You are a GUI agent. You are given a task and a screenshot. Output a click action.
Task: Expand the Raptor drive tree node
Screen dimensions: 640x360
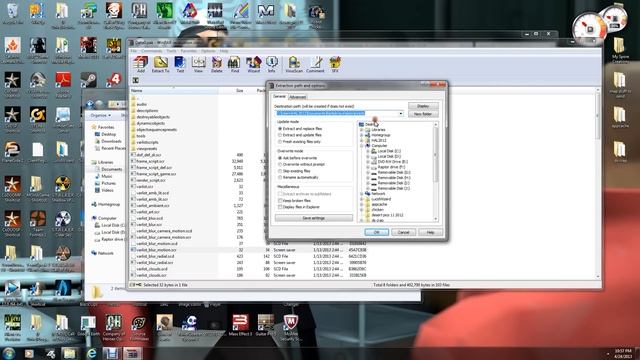click(x=368, y=167)
